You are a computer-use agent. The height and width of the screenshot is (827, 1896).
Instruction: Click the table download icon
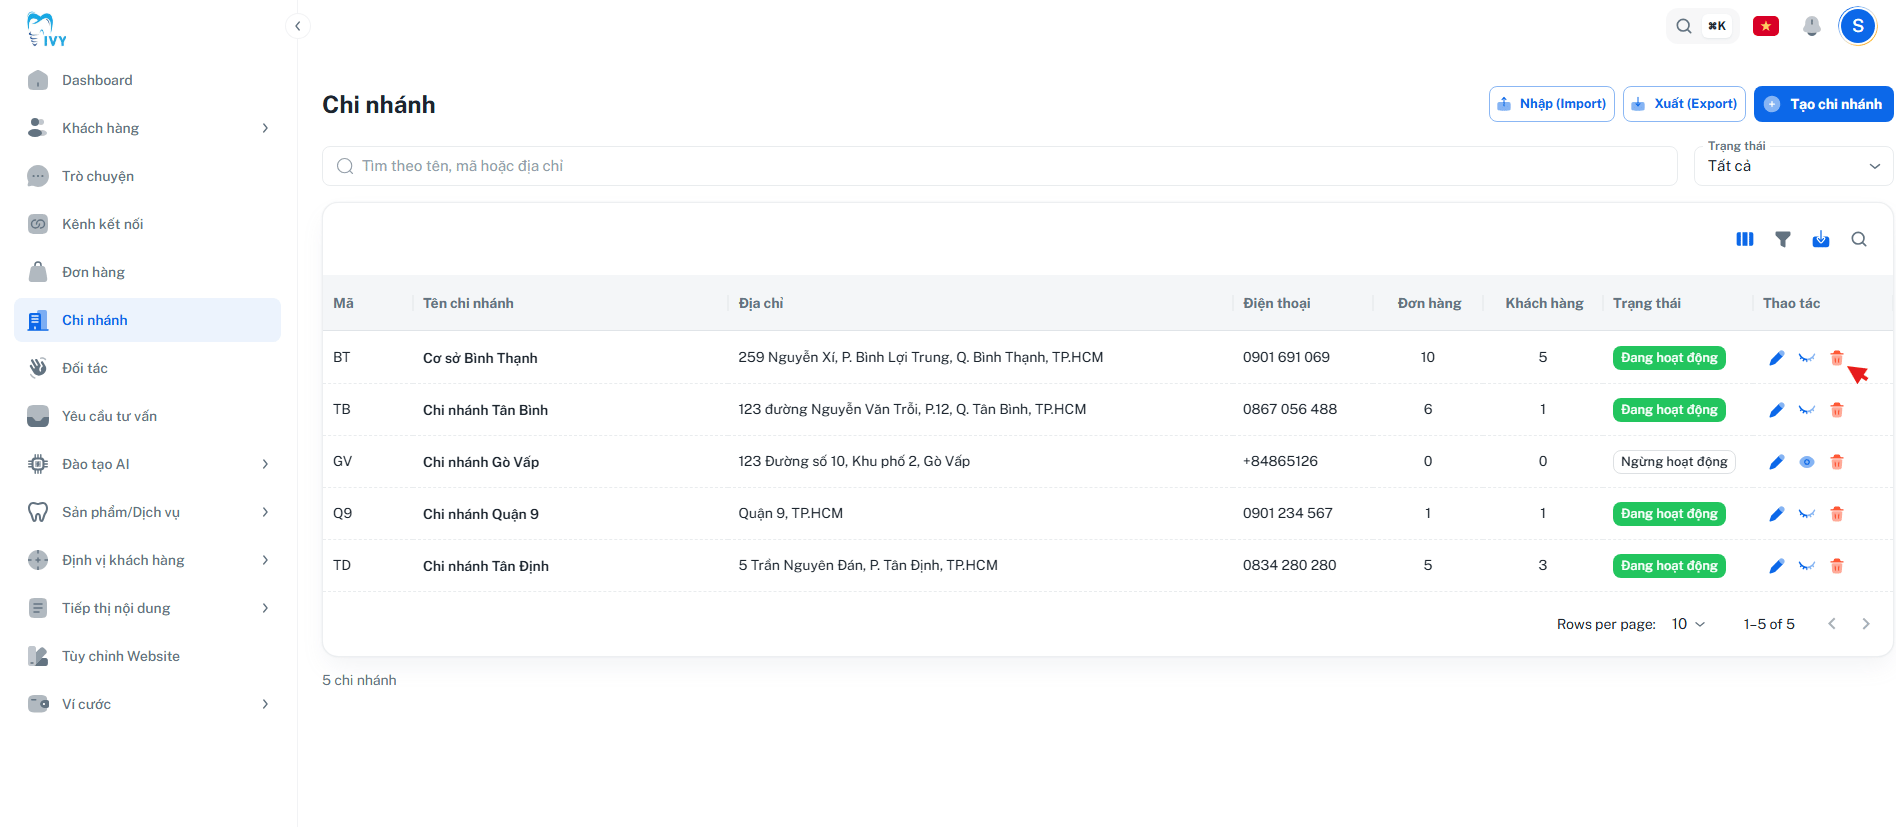(1821, 239)
